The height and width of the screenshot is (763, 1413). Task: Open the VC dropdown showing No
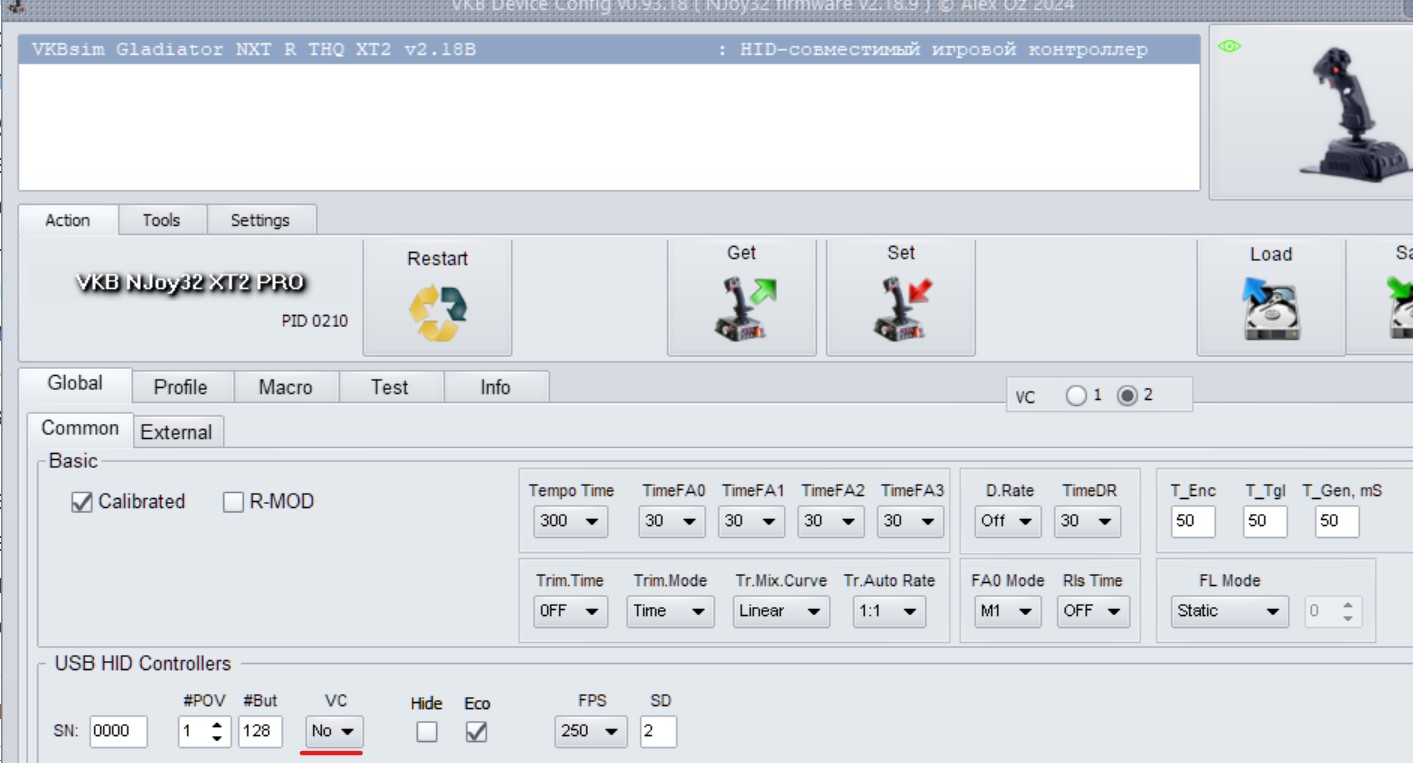(x=334, y=731)
